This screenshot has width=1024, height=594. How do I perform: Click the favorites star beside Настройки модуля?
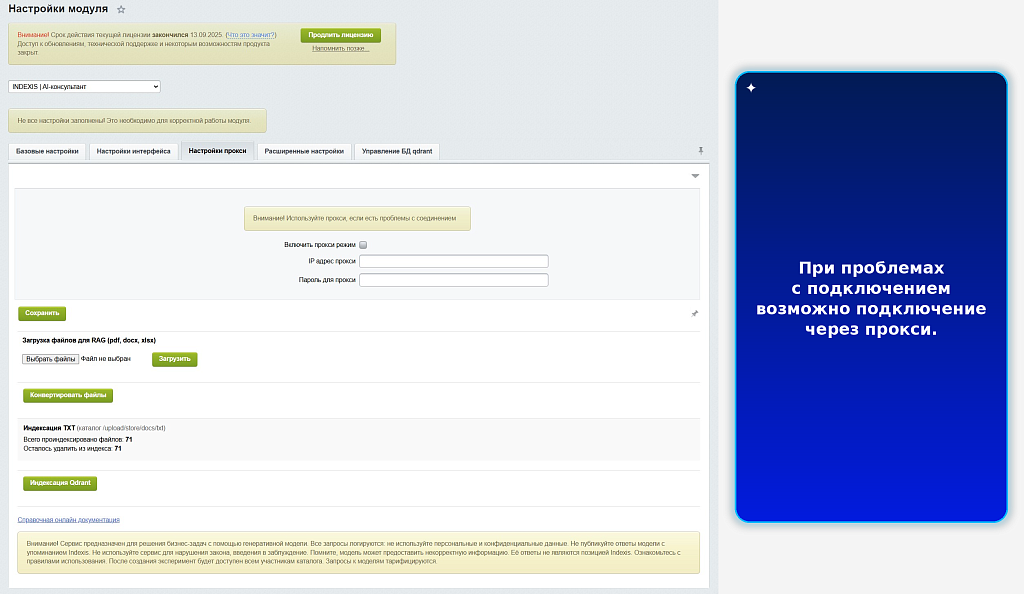pos(121,10)
